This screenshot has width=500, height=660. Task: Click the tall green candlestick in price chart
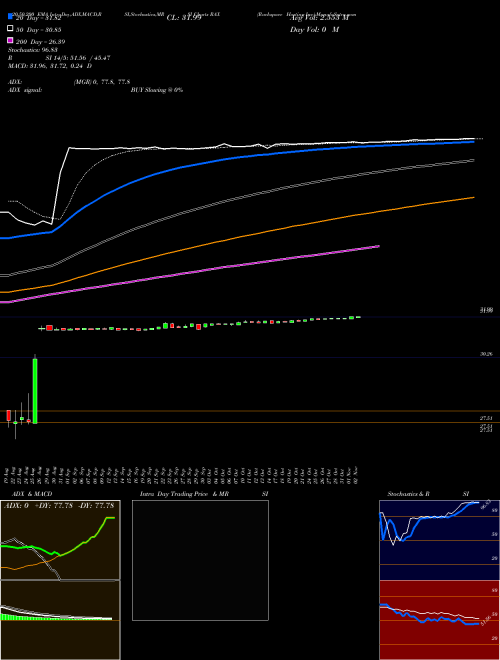click(x=35, y=391)
